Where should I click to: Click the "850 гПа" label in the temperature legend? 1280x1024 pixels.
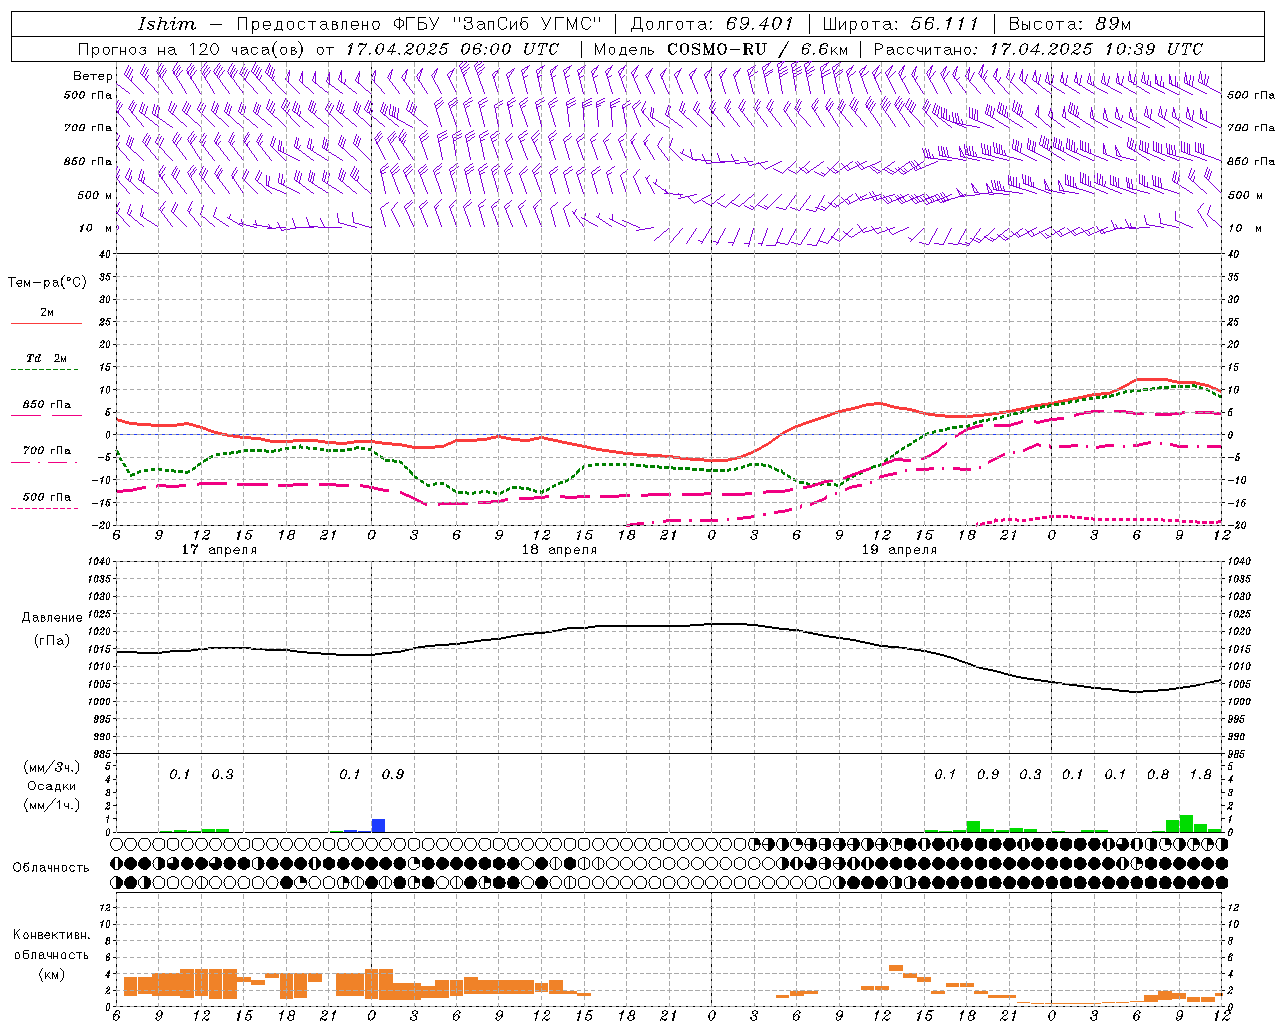point(47,405)
